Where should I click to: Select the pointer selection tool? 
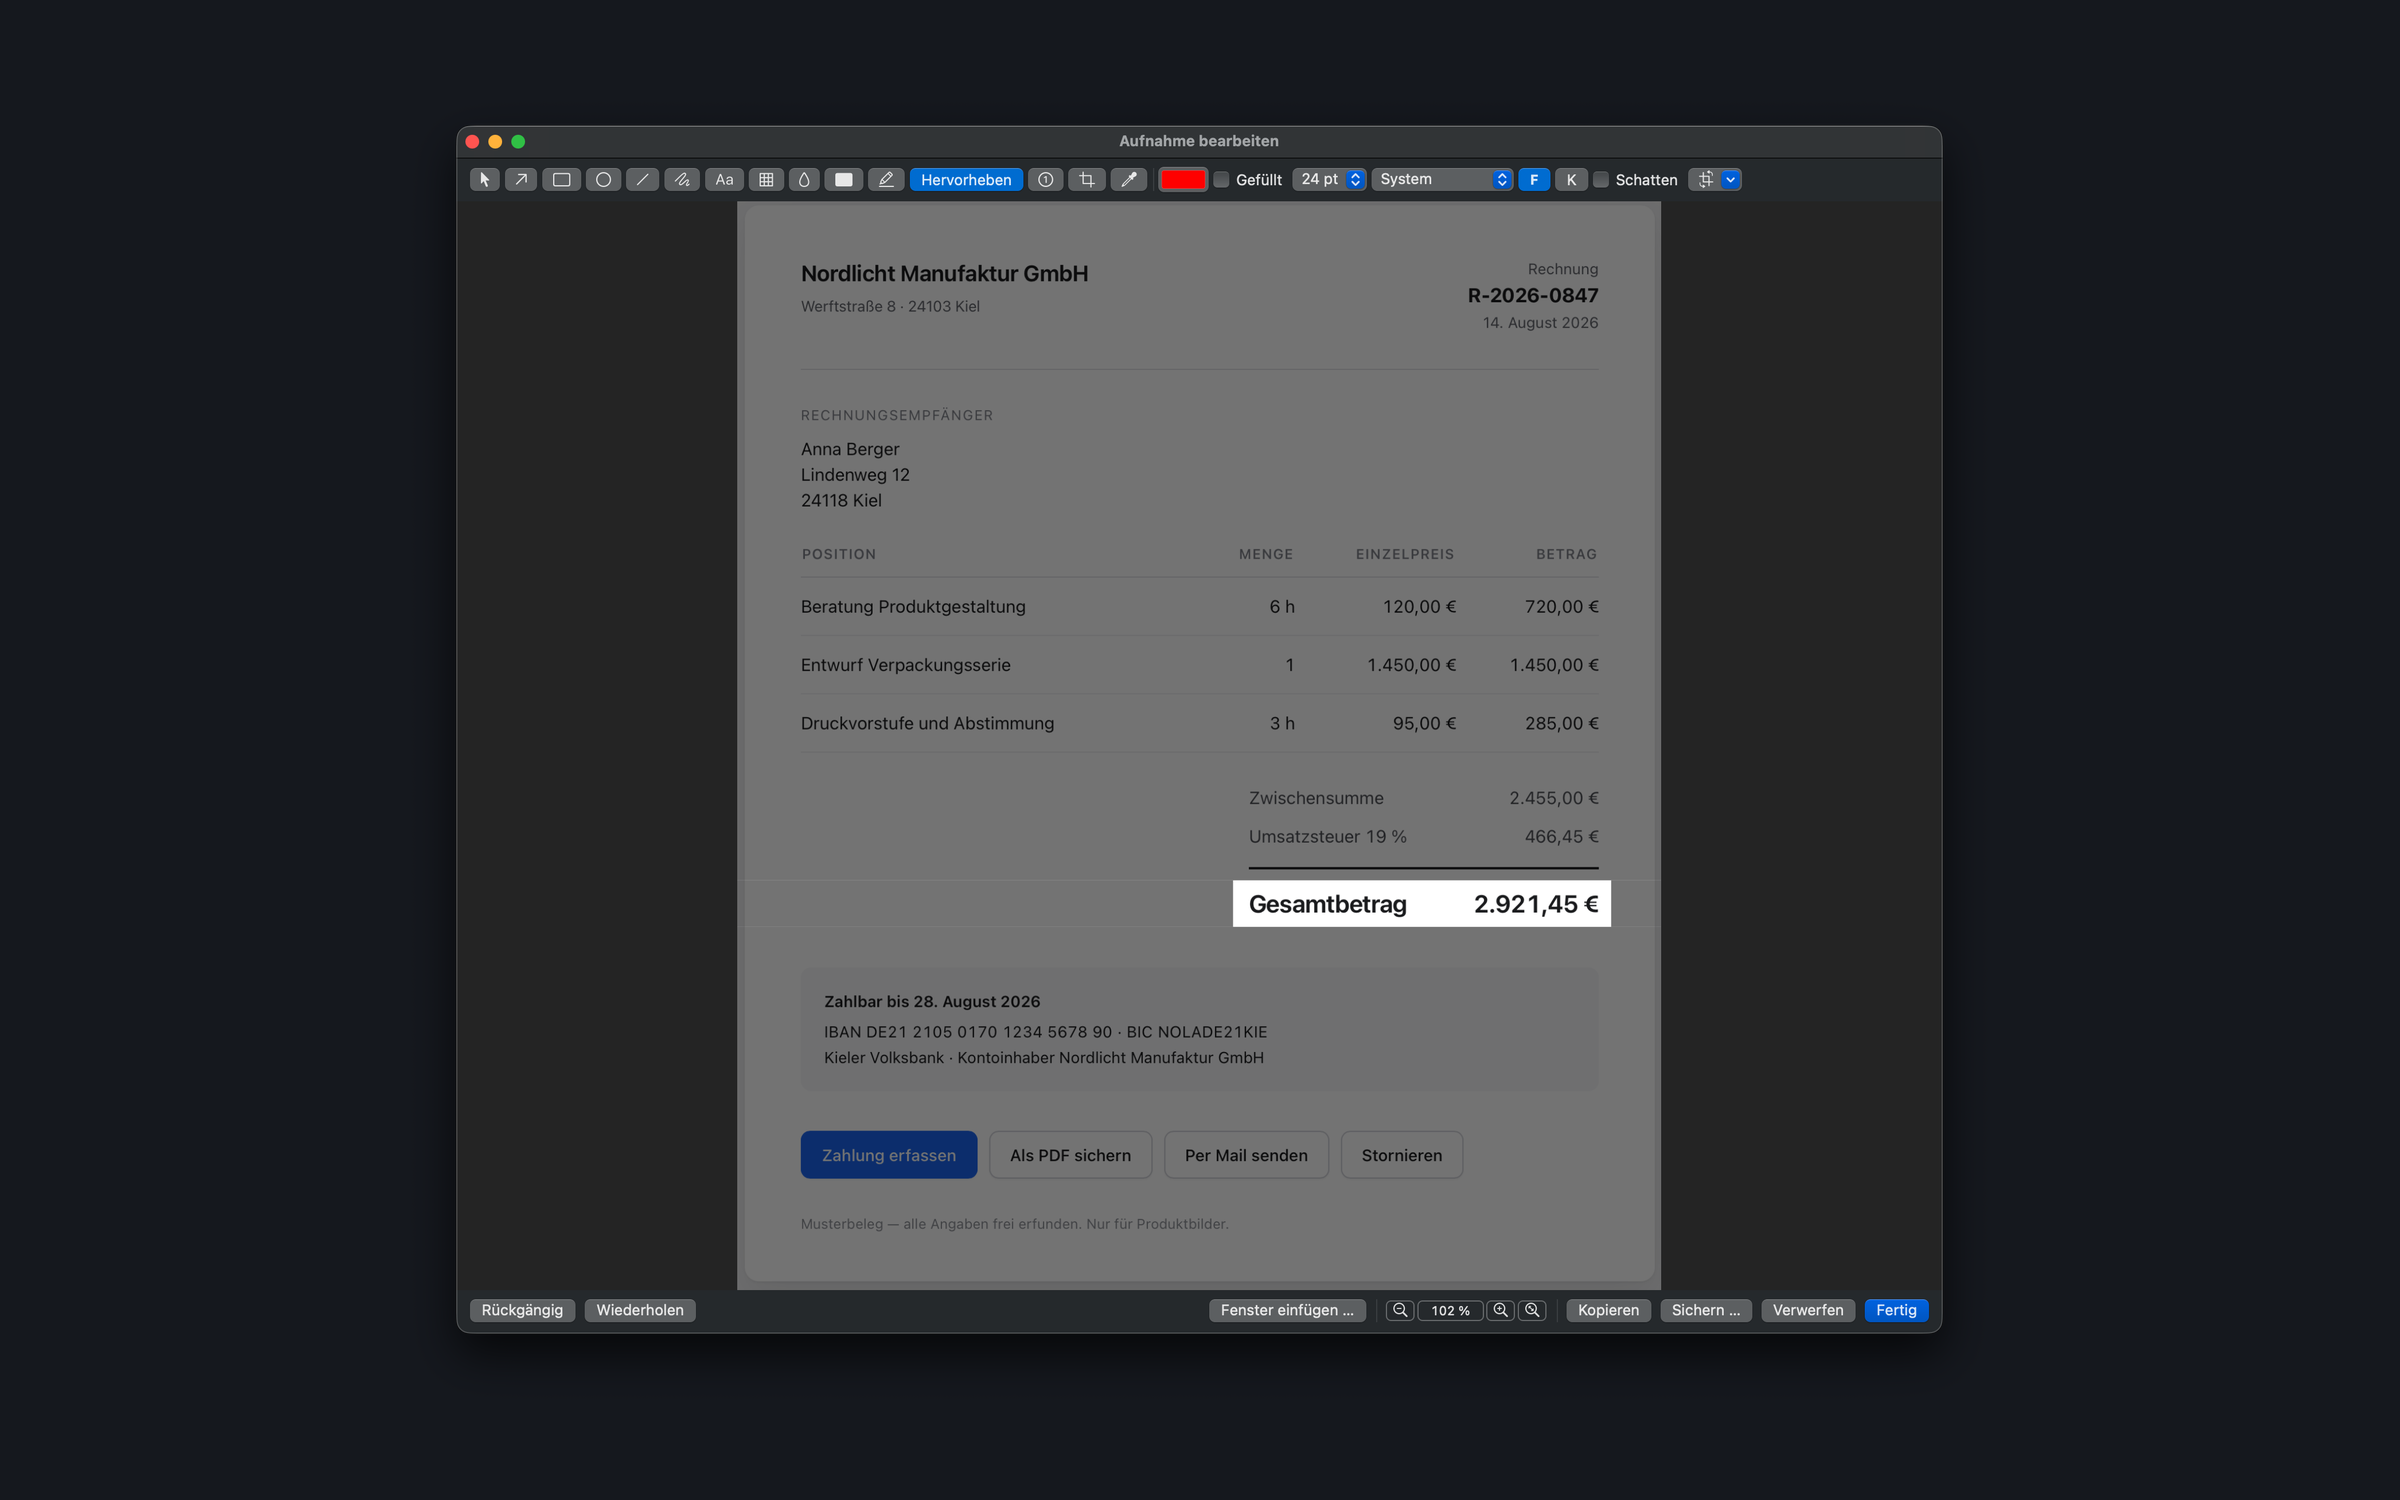pos(485,180)
